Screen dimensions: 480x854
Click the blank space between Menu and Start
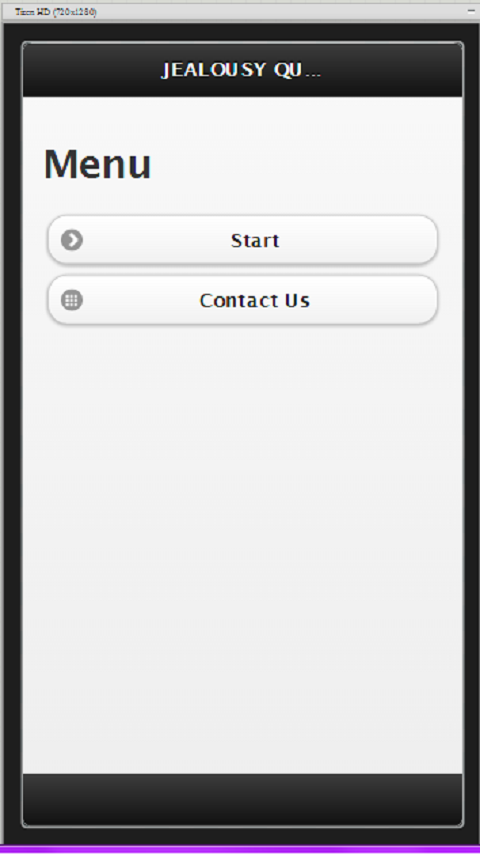click(x=242, y=200)
